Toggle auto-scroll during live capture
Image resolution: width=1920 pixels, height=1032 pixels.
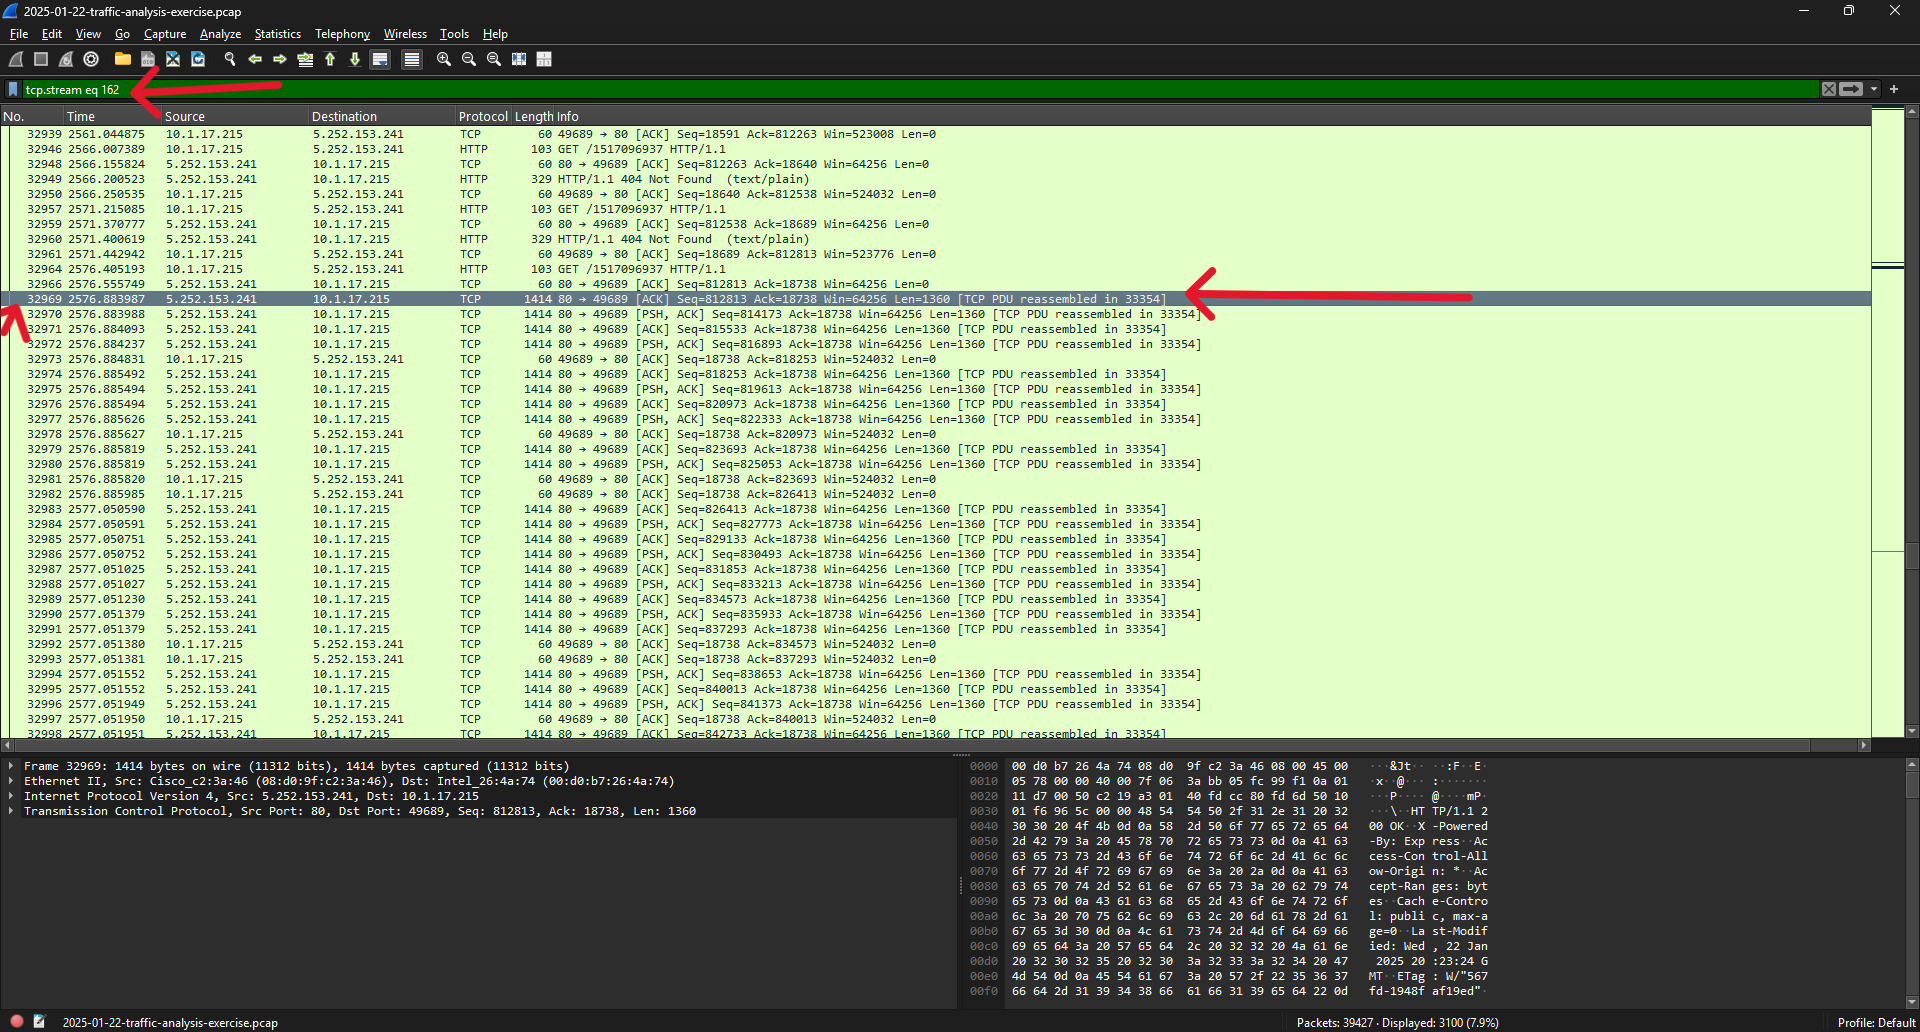click(380, 60)
